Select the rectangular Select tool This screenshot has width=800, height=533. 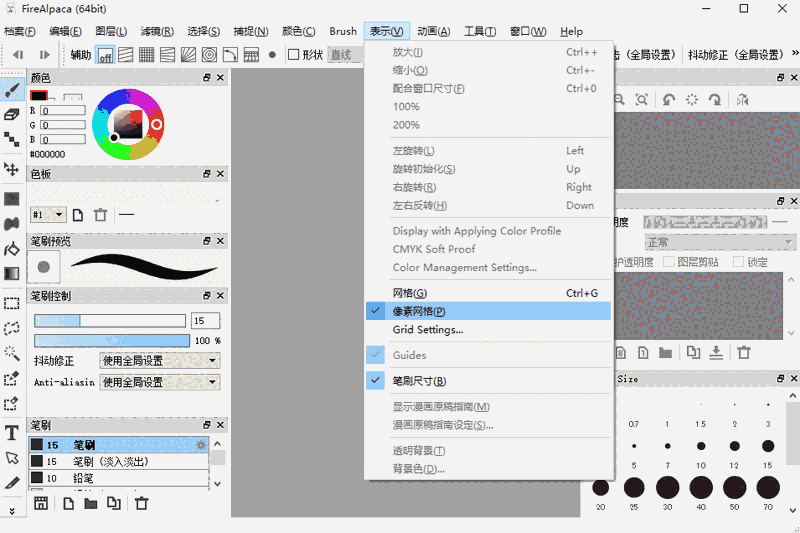click(x=12, y=303)
